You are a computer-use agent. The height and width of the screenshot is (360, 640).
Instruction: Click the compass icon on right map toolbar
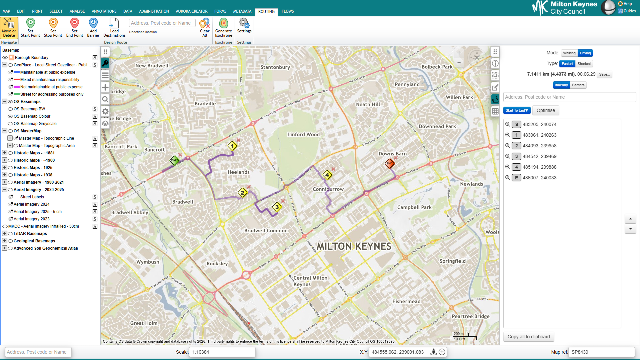coord(495,64)
